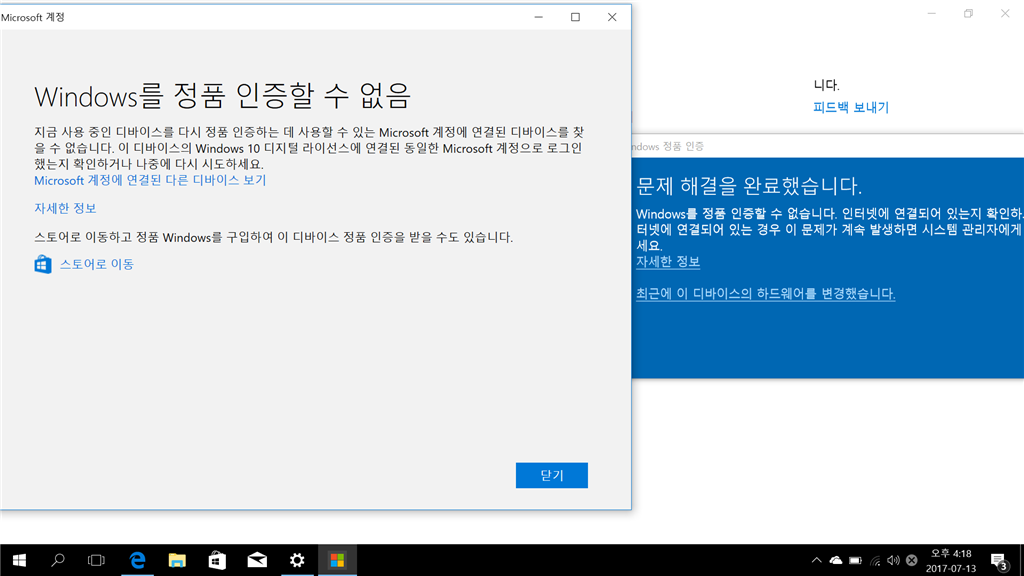Open taskbar search magnifier
The height and width of the screenshot is (576, 1024).
click(57, 560)
